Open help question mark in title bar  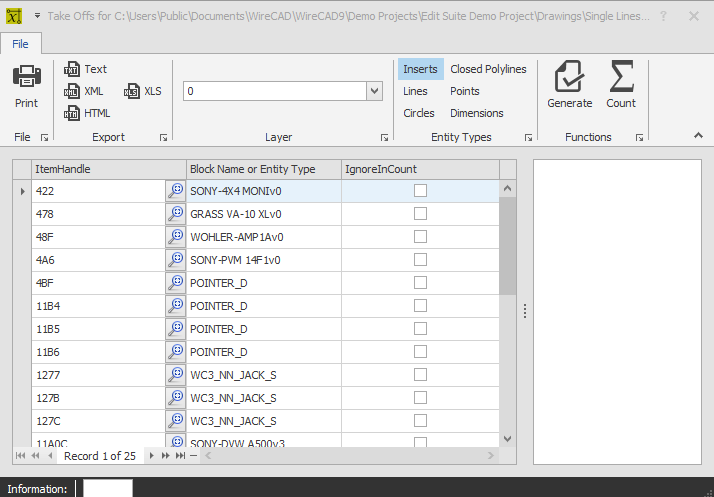pyautogui.click(x=663, y=16)
